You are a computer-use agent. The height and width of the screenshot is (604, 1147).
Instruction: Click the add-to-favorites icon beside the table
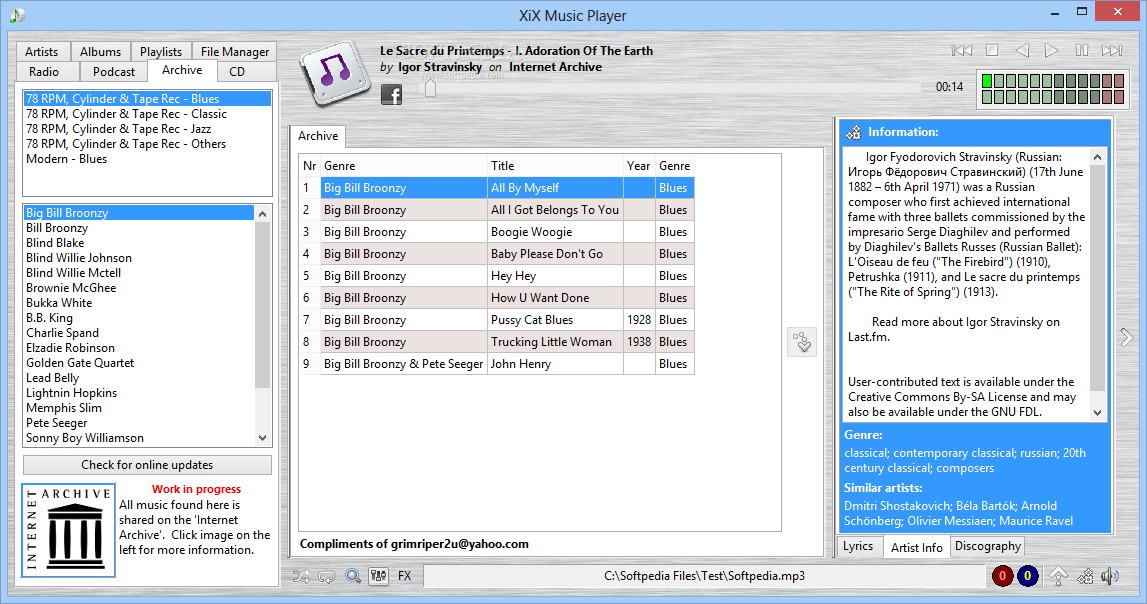802,341
